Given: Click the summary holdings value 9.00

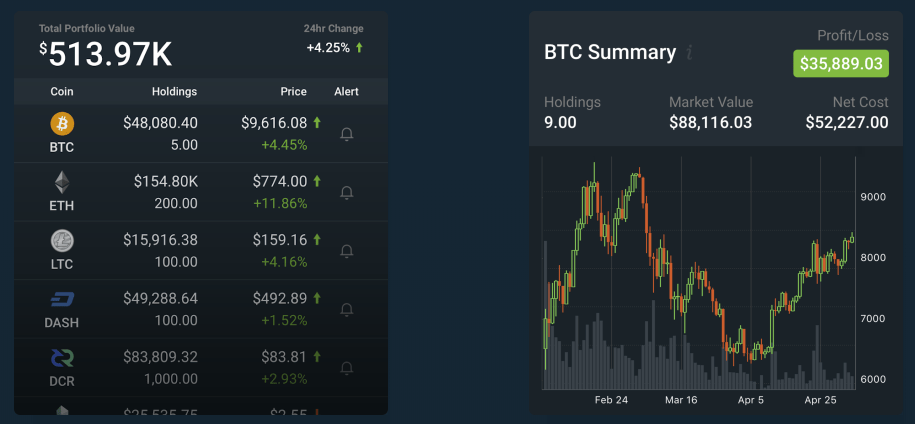Looking at the screenshot, I should tap(560, 122).
